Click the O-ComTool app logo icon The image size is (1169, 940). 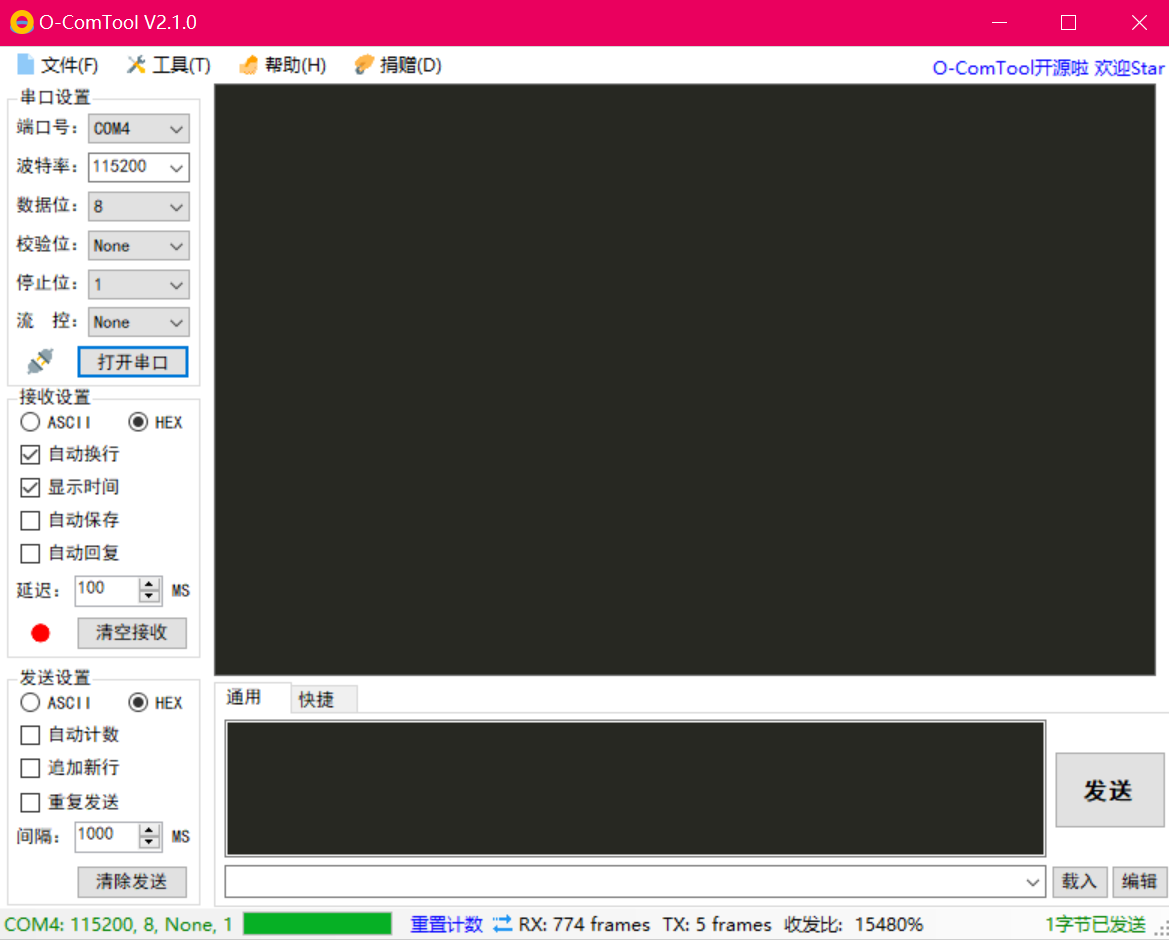coord(22,22)
